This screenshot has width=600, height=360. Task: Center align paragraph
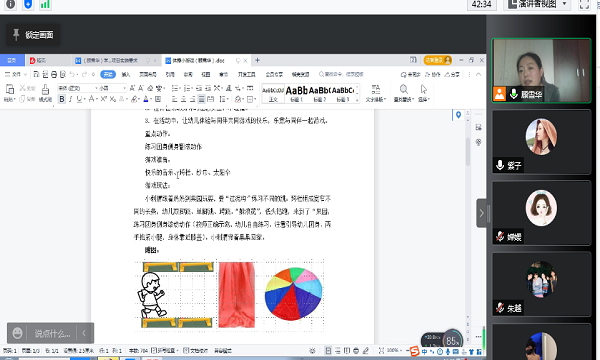(x=183, y=99)
